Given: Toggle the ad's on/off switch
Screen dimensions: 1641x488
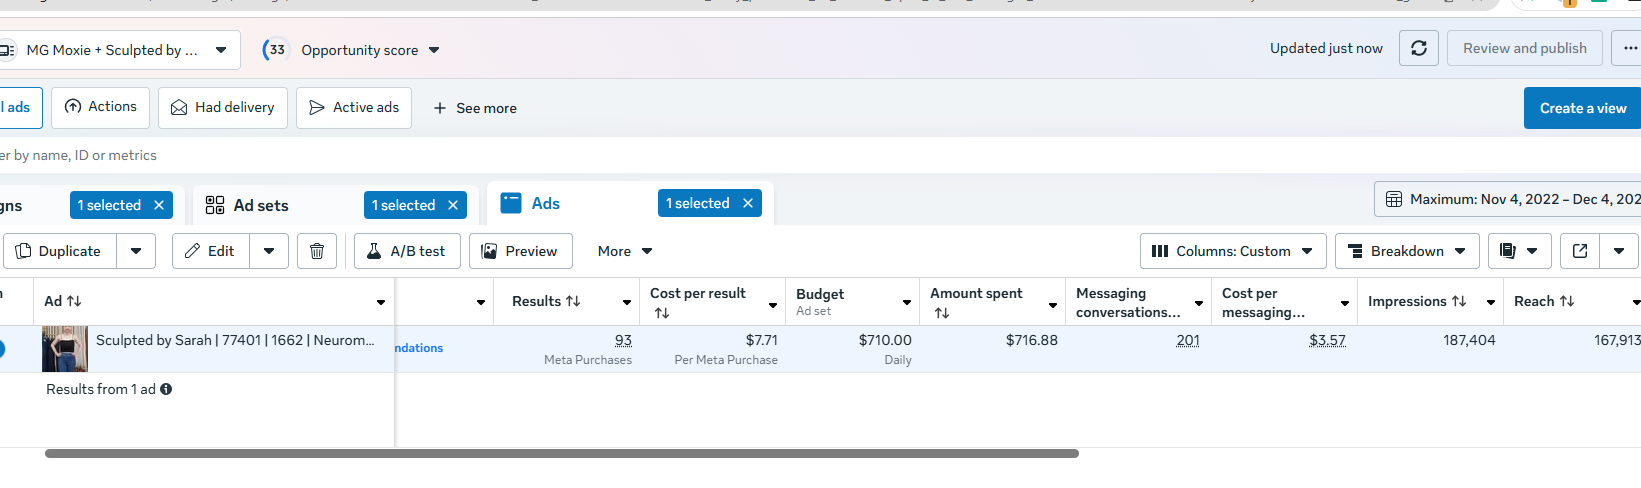Looking at the screenshot, I should click(2, 349).
